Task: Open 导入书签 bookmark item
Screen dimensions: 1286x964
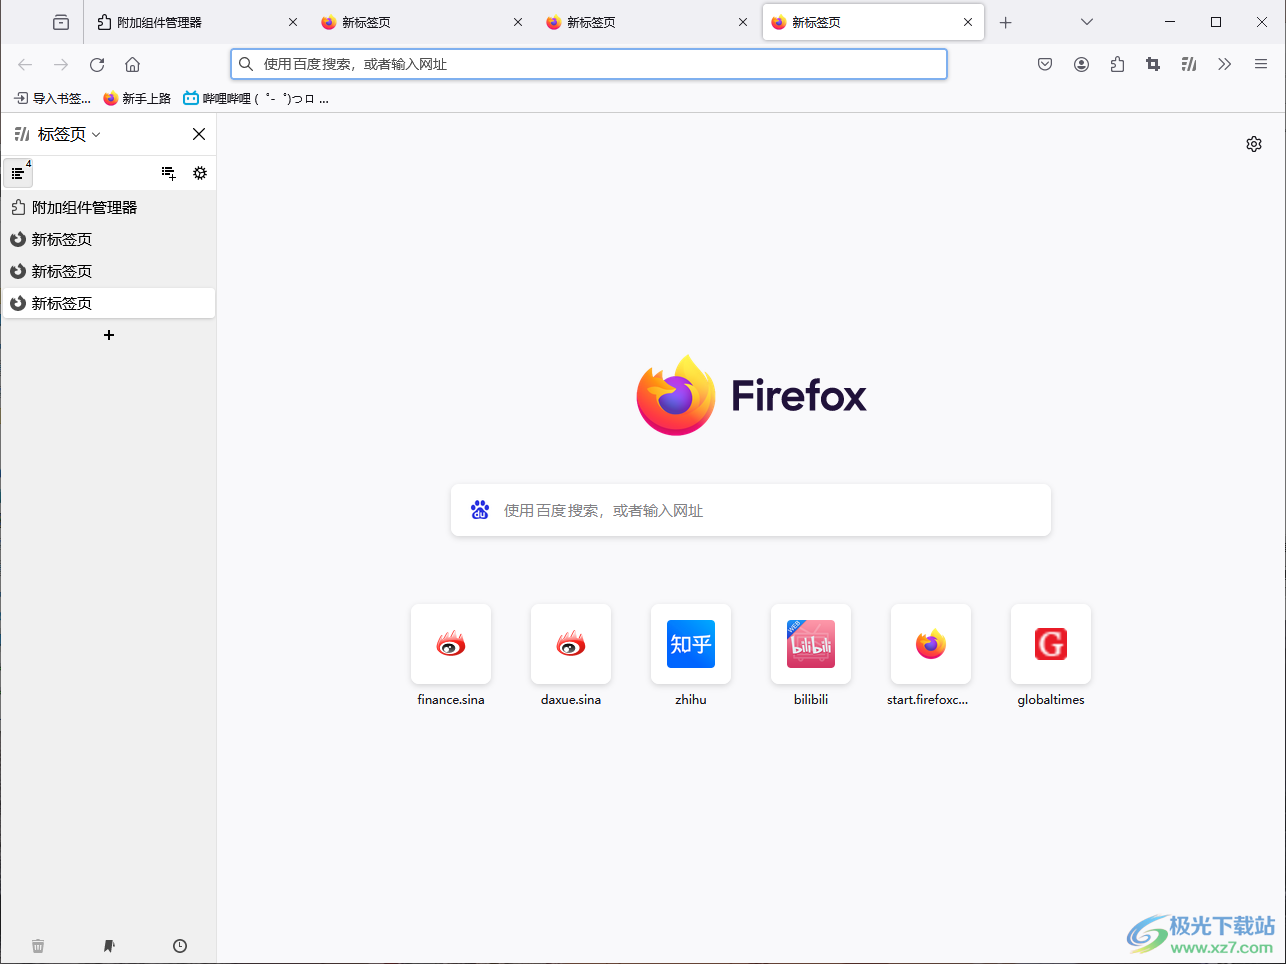Action: pos(52,98)
